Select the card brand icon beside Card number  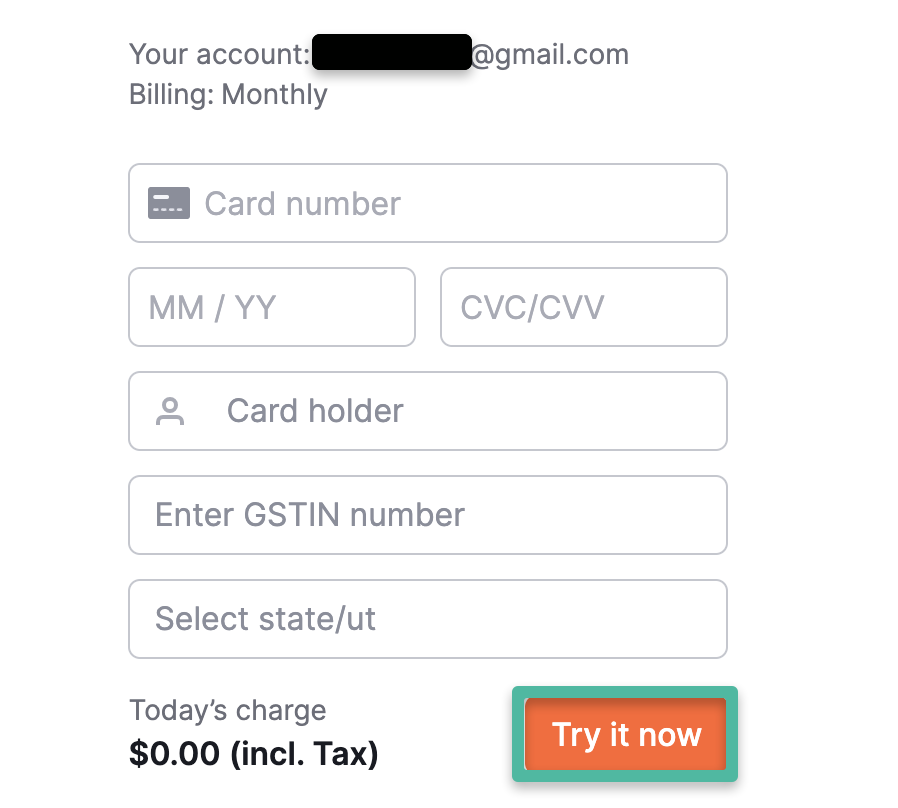point(168,202)
